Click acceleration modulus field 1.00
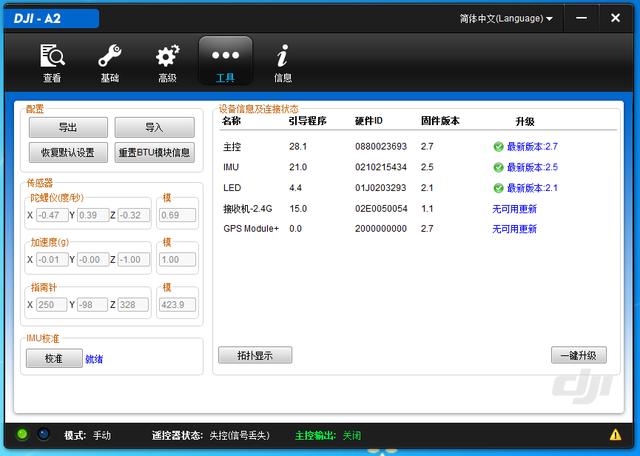 point(178,260)
